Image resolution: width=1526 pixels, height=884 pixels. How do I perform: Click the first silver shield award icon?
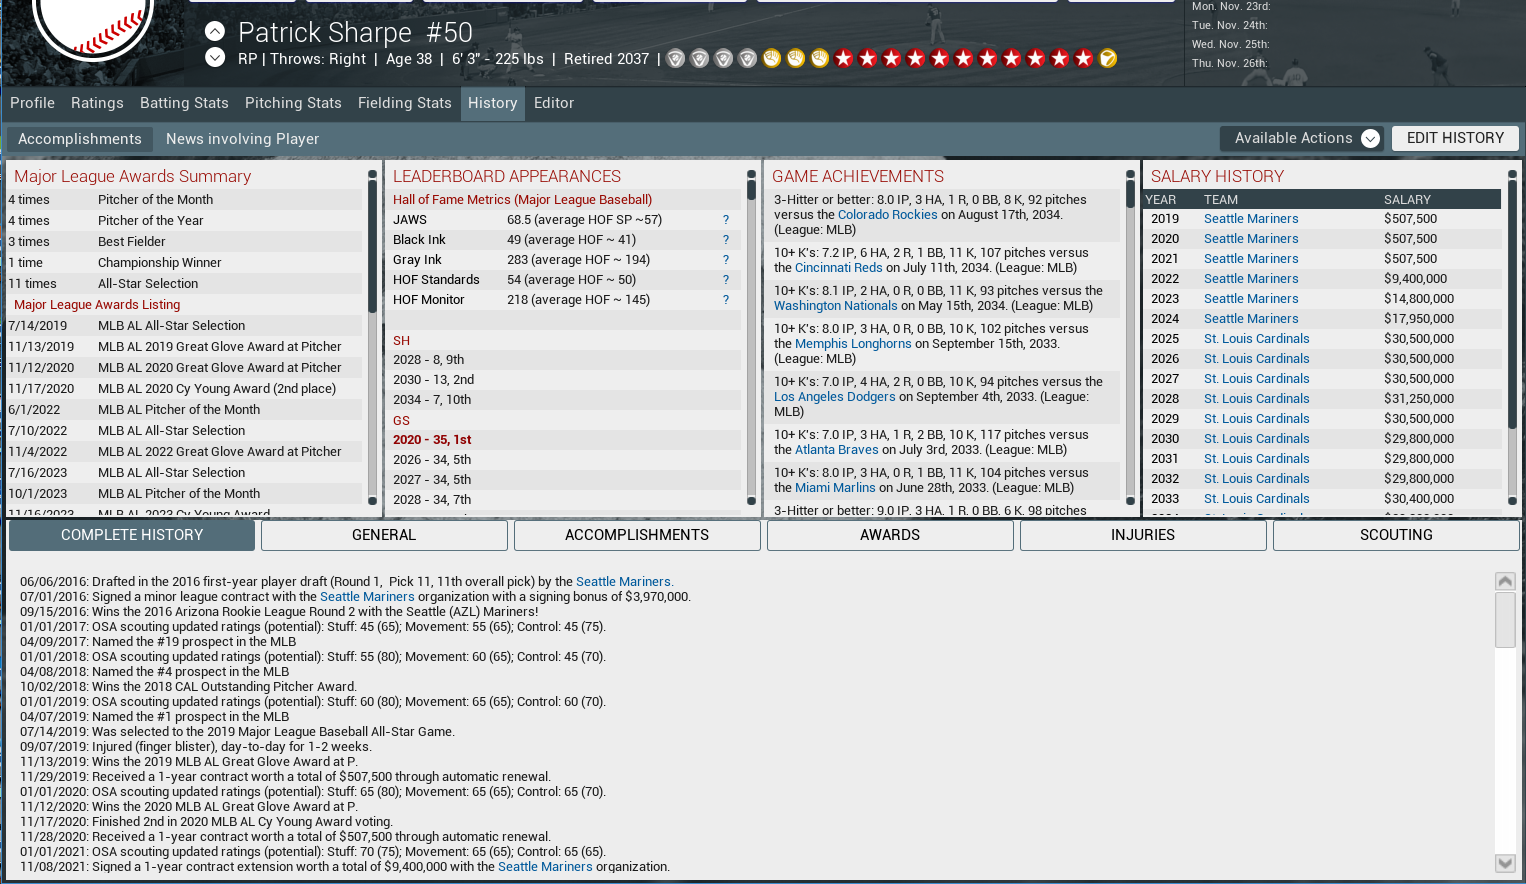(676, 59)
